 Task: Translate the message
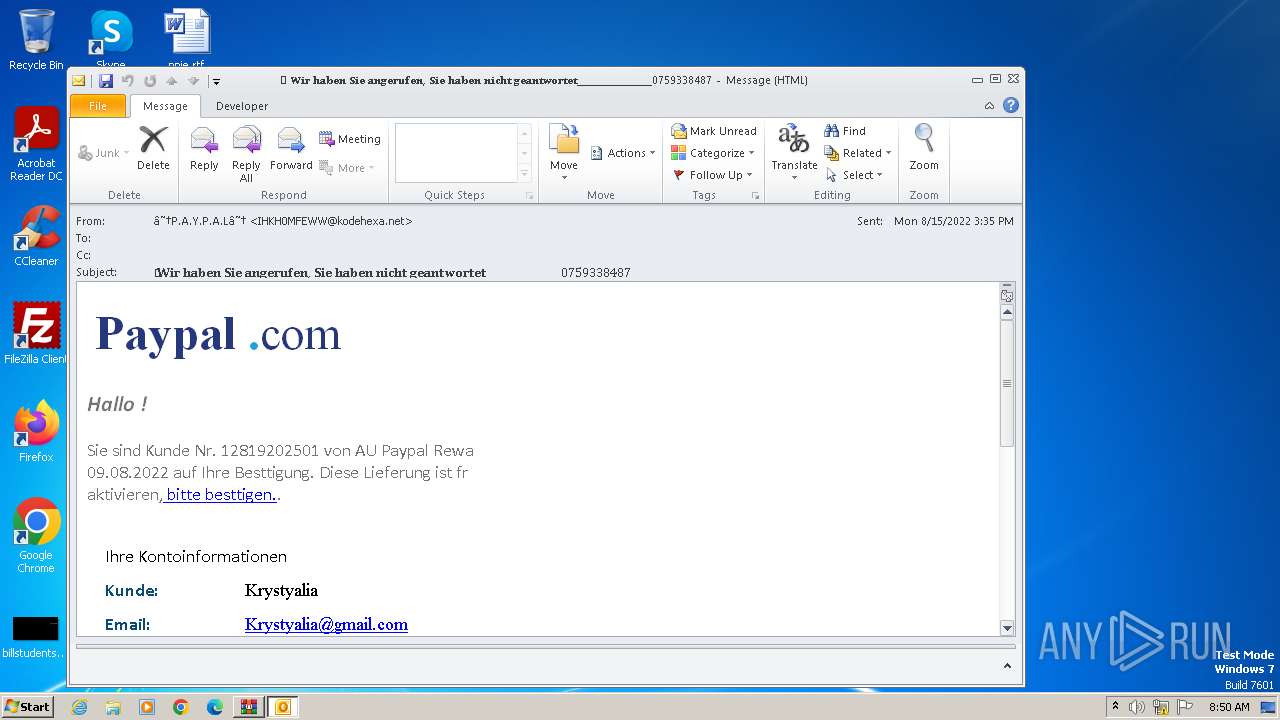pyautogui.click(x=794, y=153)
